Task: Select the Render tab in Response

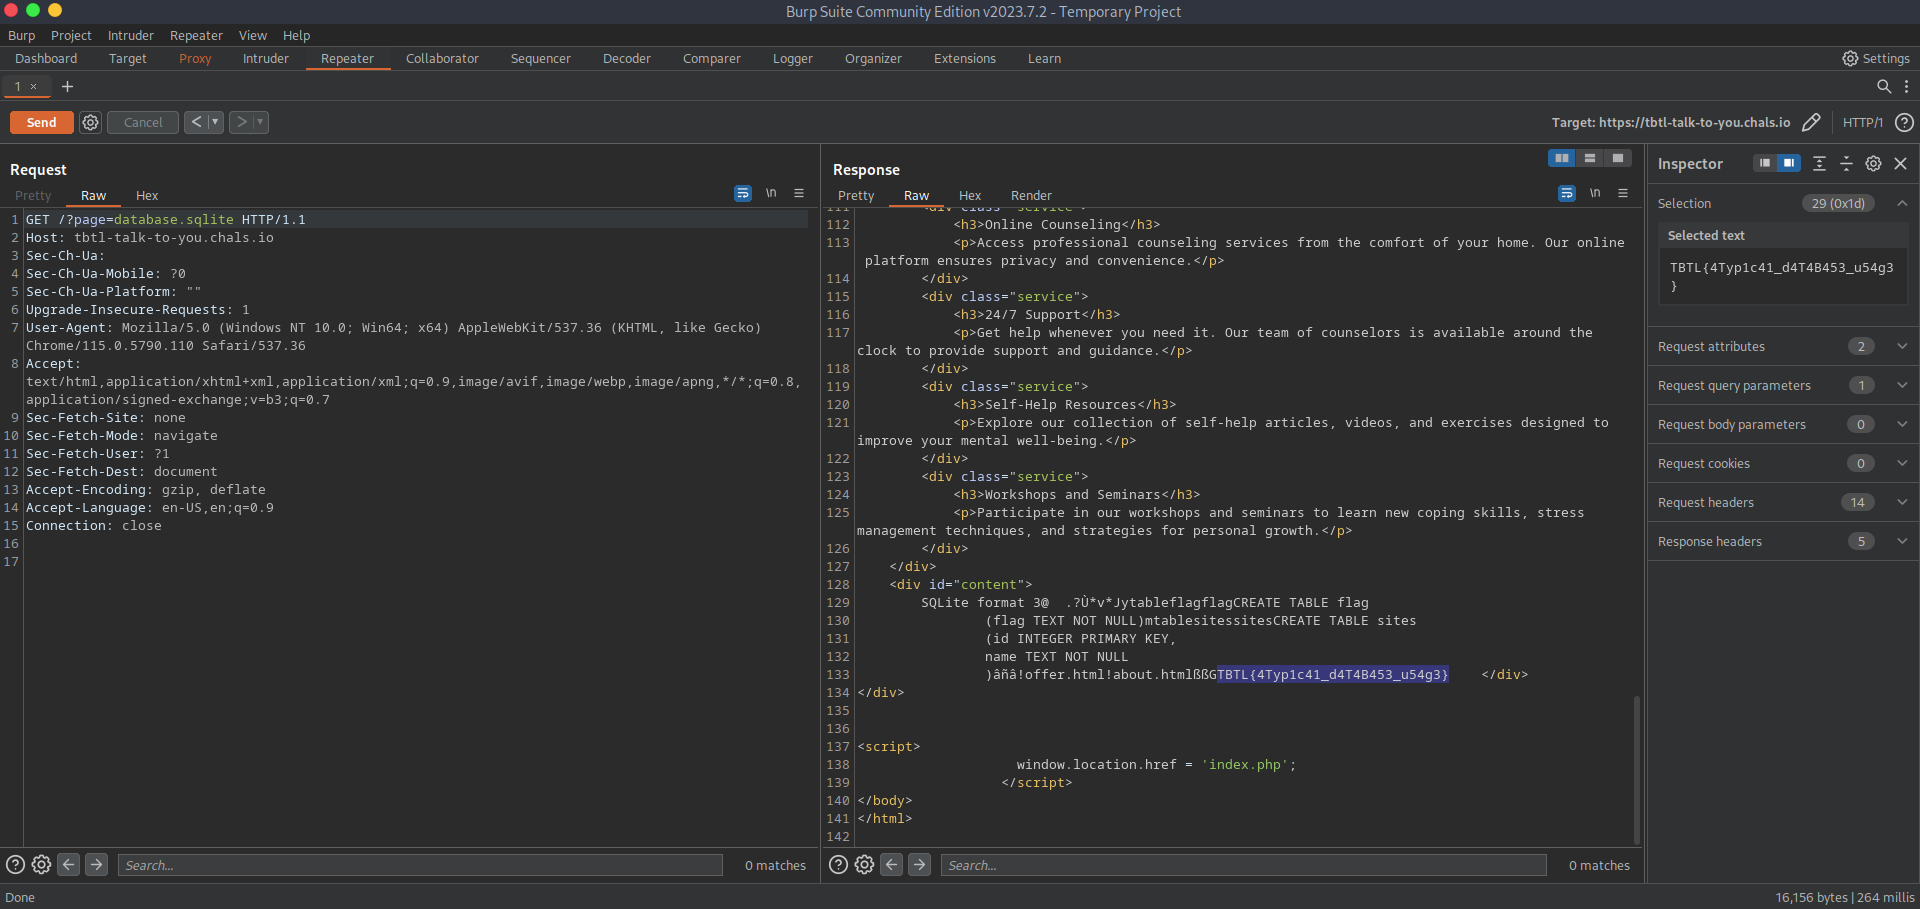Action: coord(1031,196)
